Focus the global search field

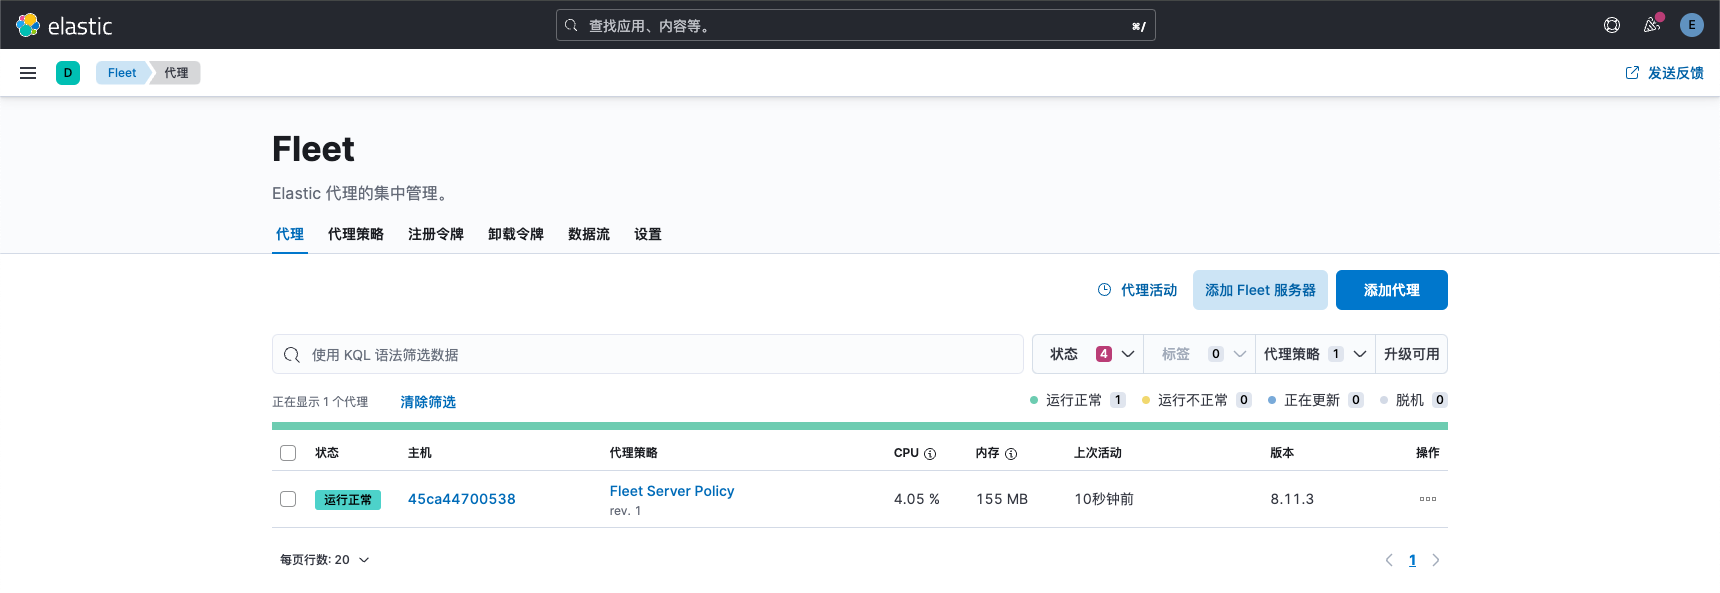(856, 26)
